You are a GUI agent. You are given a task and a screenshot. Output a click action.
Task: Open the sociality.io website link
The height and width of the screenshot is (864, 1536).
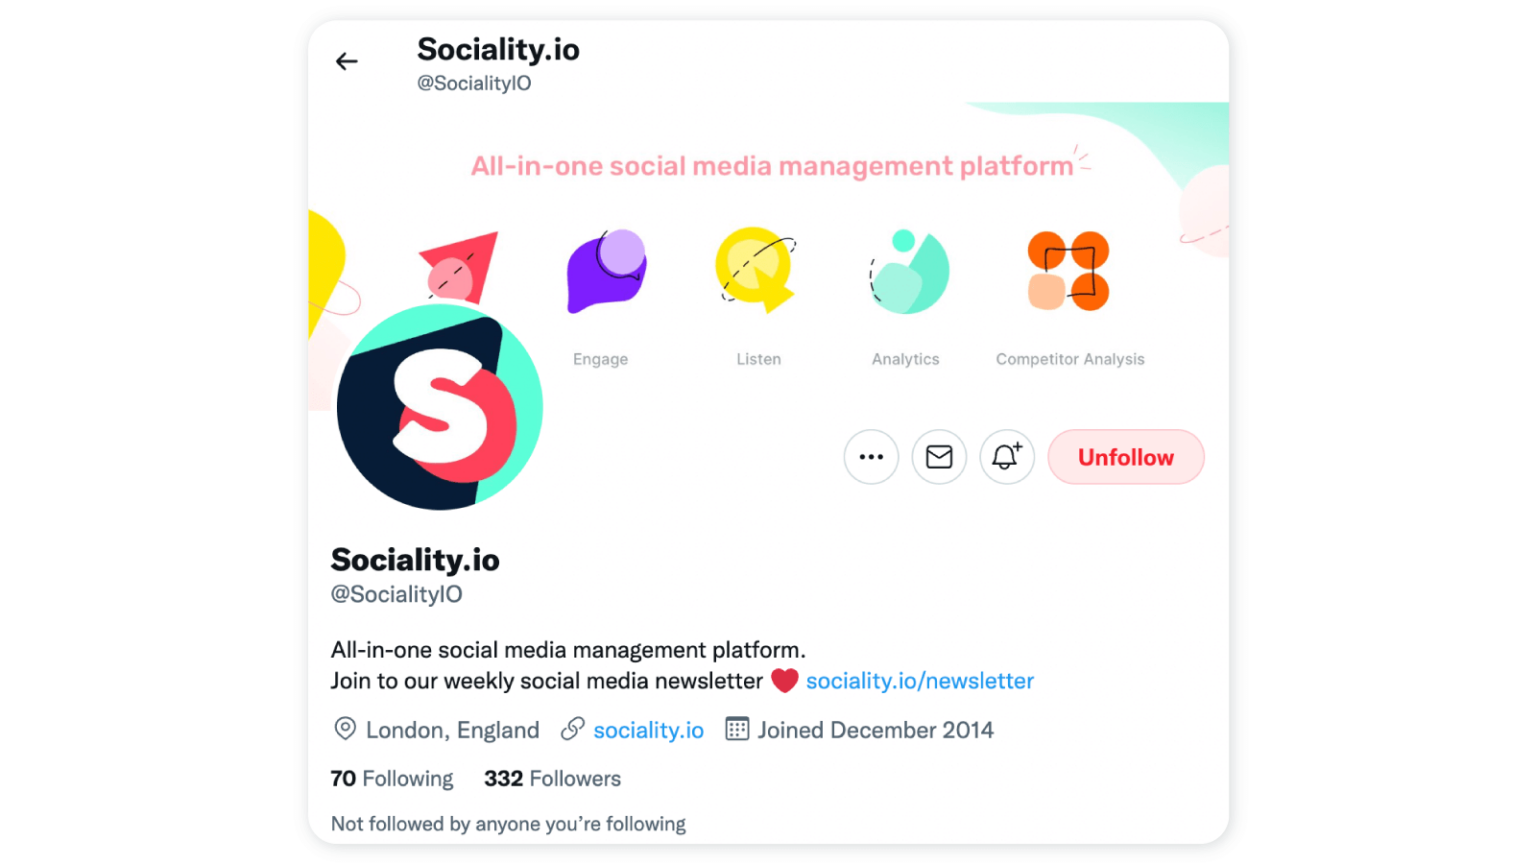pos(648,729)
